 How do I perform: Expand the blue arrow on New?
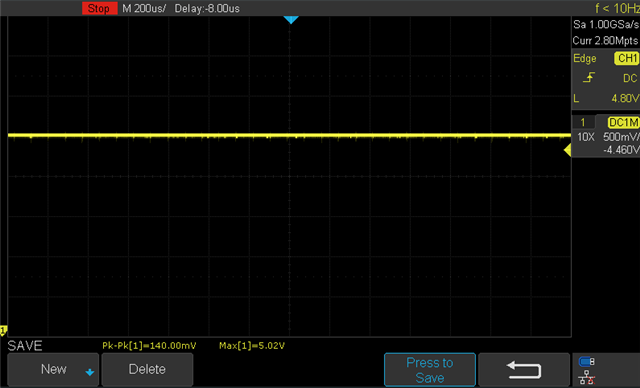[90, 372]
